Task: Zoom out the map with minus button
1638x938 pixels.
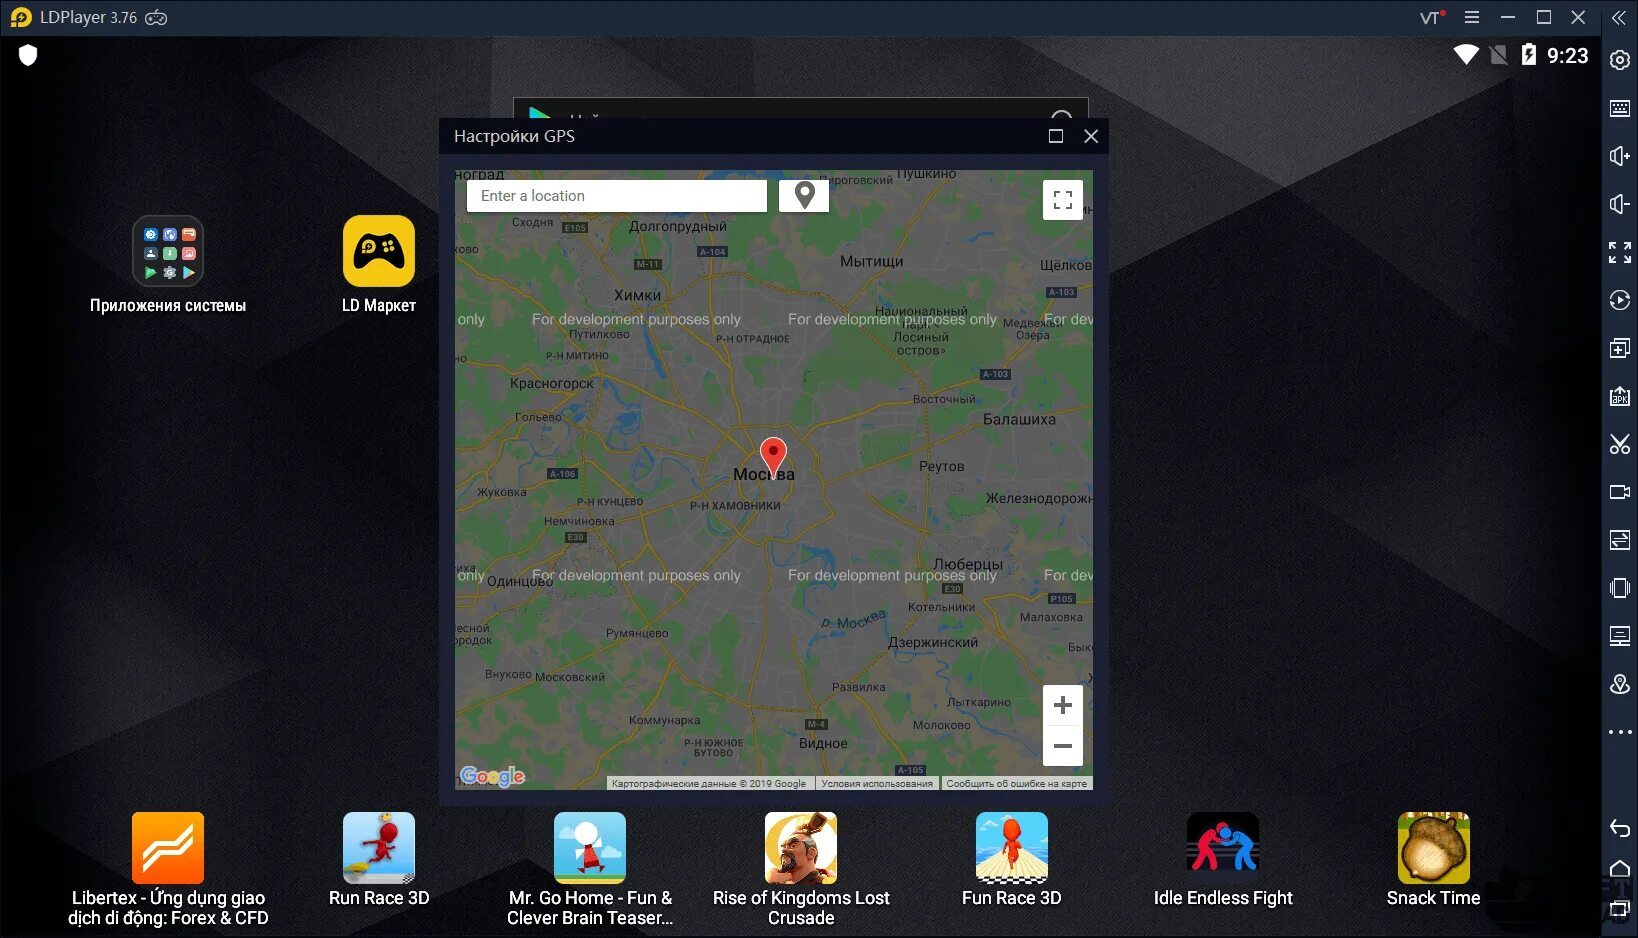Action: pyautogui.click(x=1063, y=746)
